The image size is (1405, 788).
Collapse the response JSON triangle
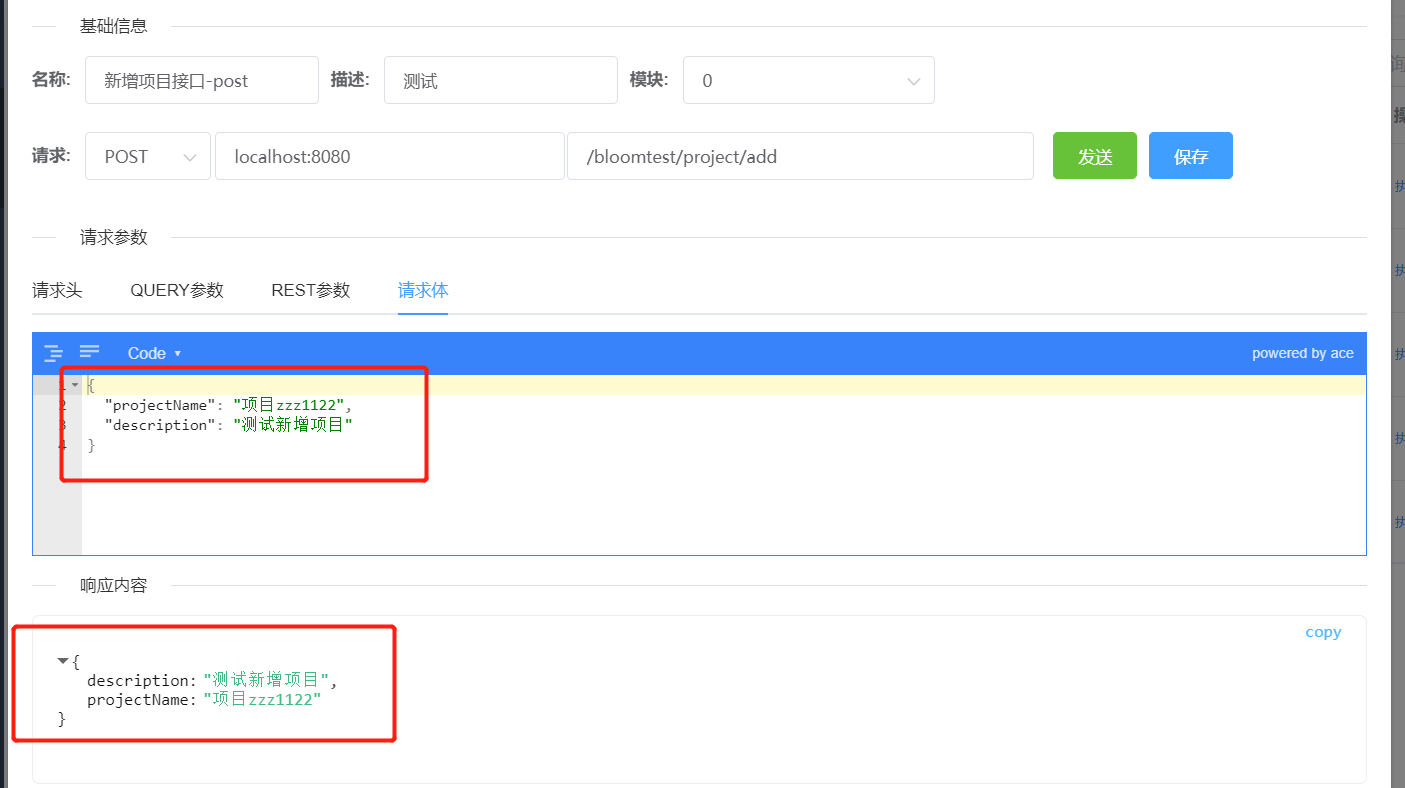[x=63, y=660]
